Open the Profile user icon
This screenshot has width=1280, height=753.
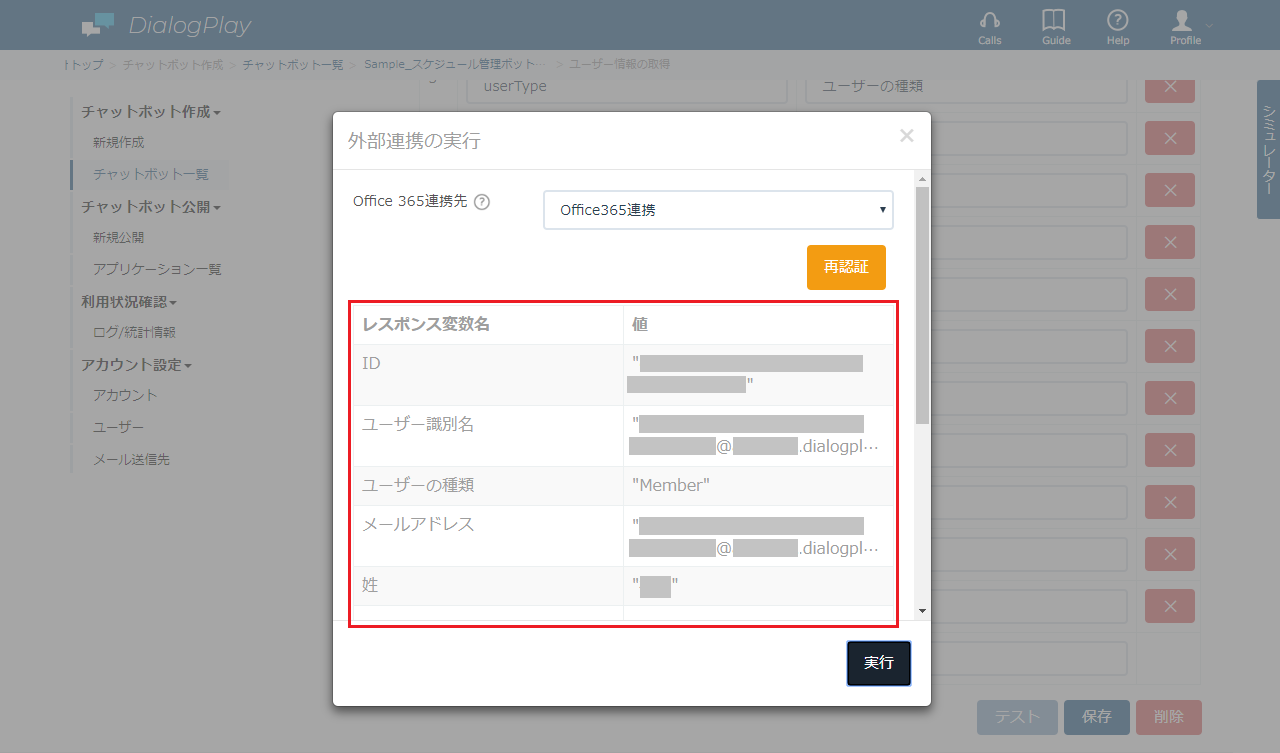point(1187,27)
